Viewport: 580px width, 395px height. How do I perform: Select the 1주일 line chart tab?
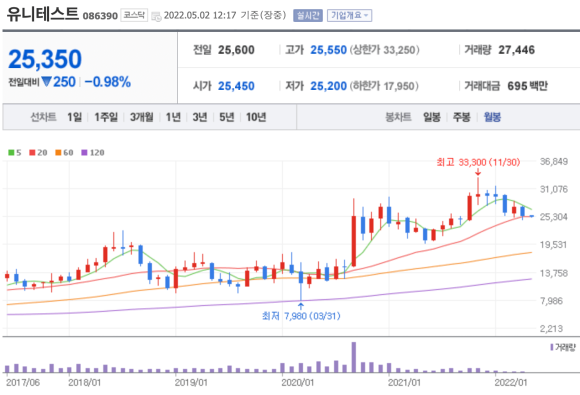106,117
